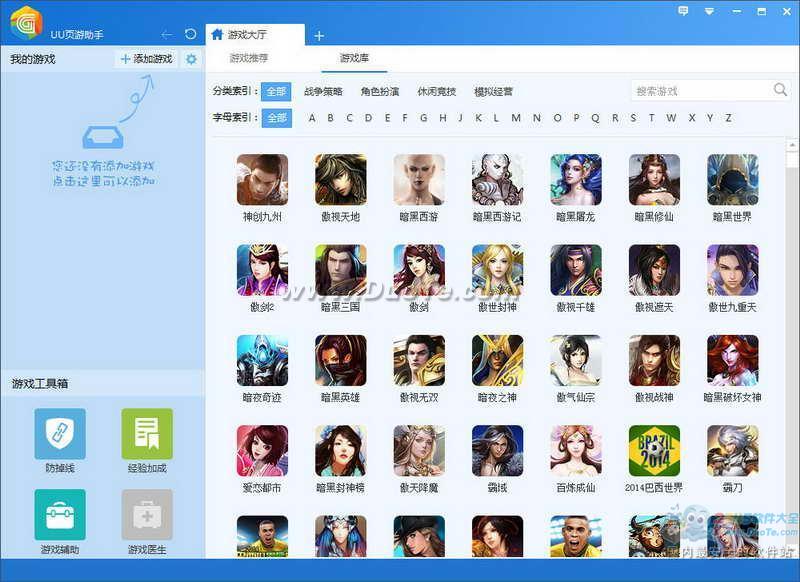The width and height of the screenshot is (800, 582).
Task: Filter games by letter A
Action: [x=312, y=118]
